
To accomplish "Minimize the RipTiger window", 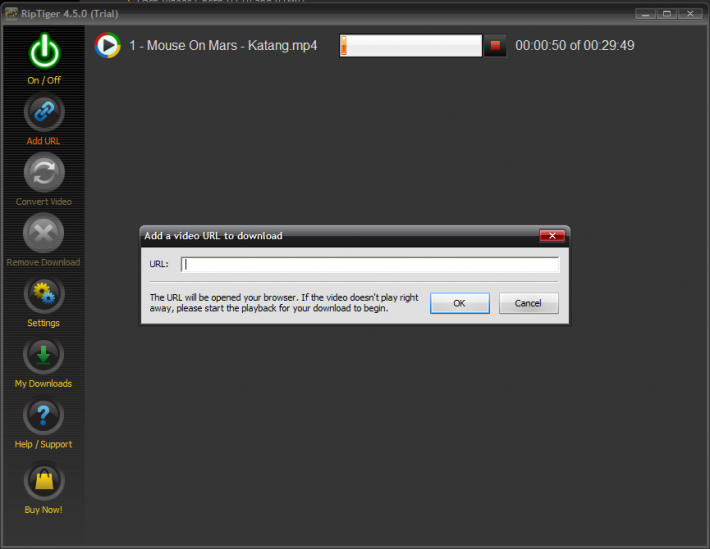I will 645,14.
